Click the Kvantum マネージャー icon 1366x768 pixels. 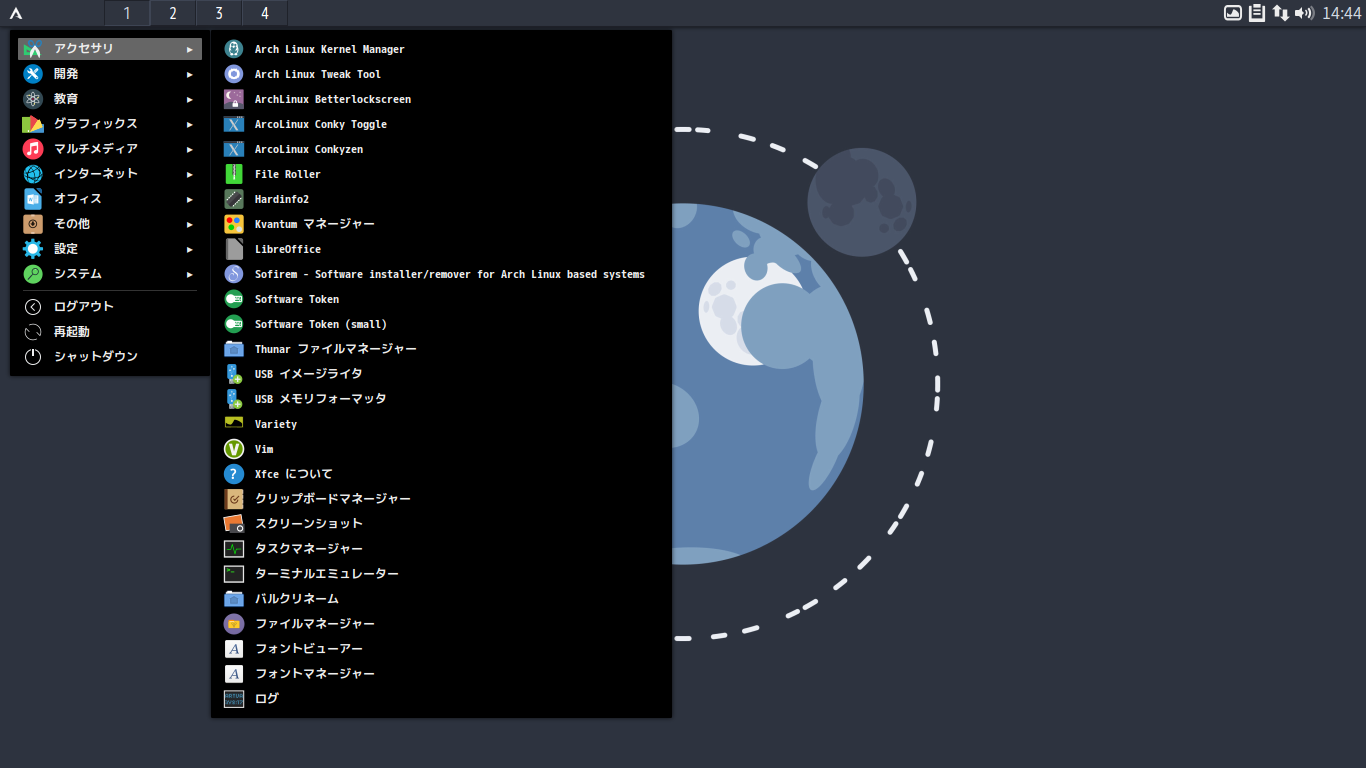coord(234,224)
